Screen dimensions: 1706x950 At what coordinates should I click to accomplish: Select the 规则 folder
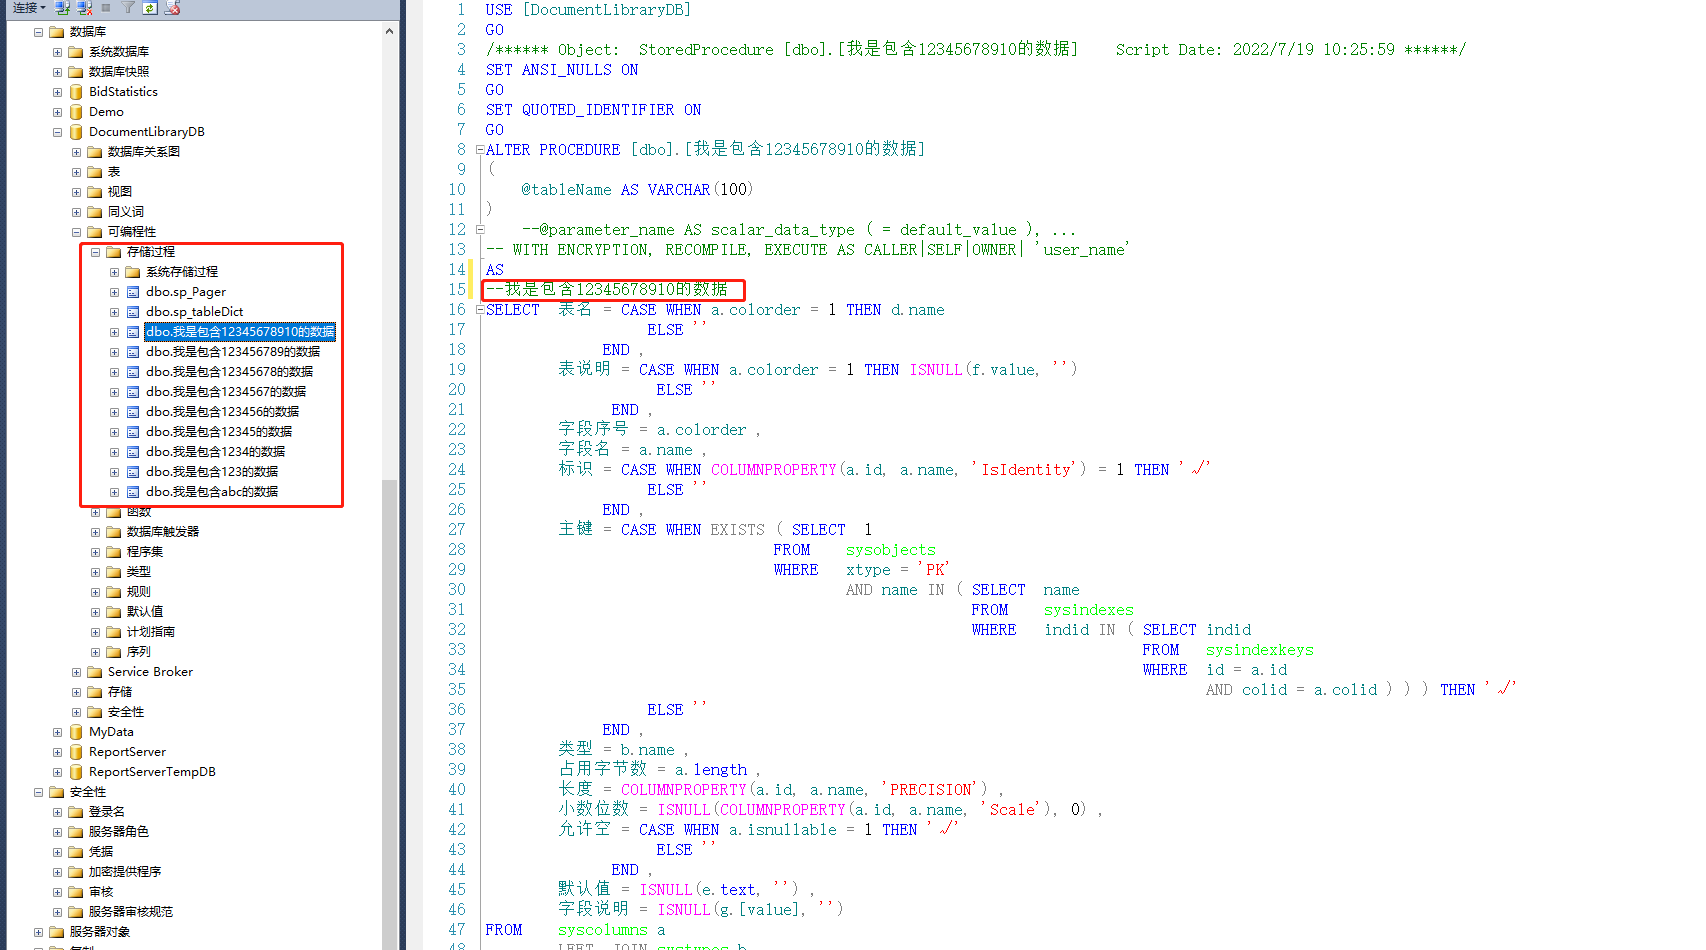139,592
